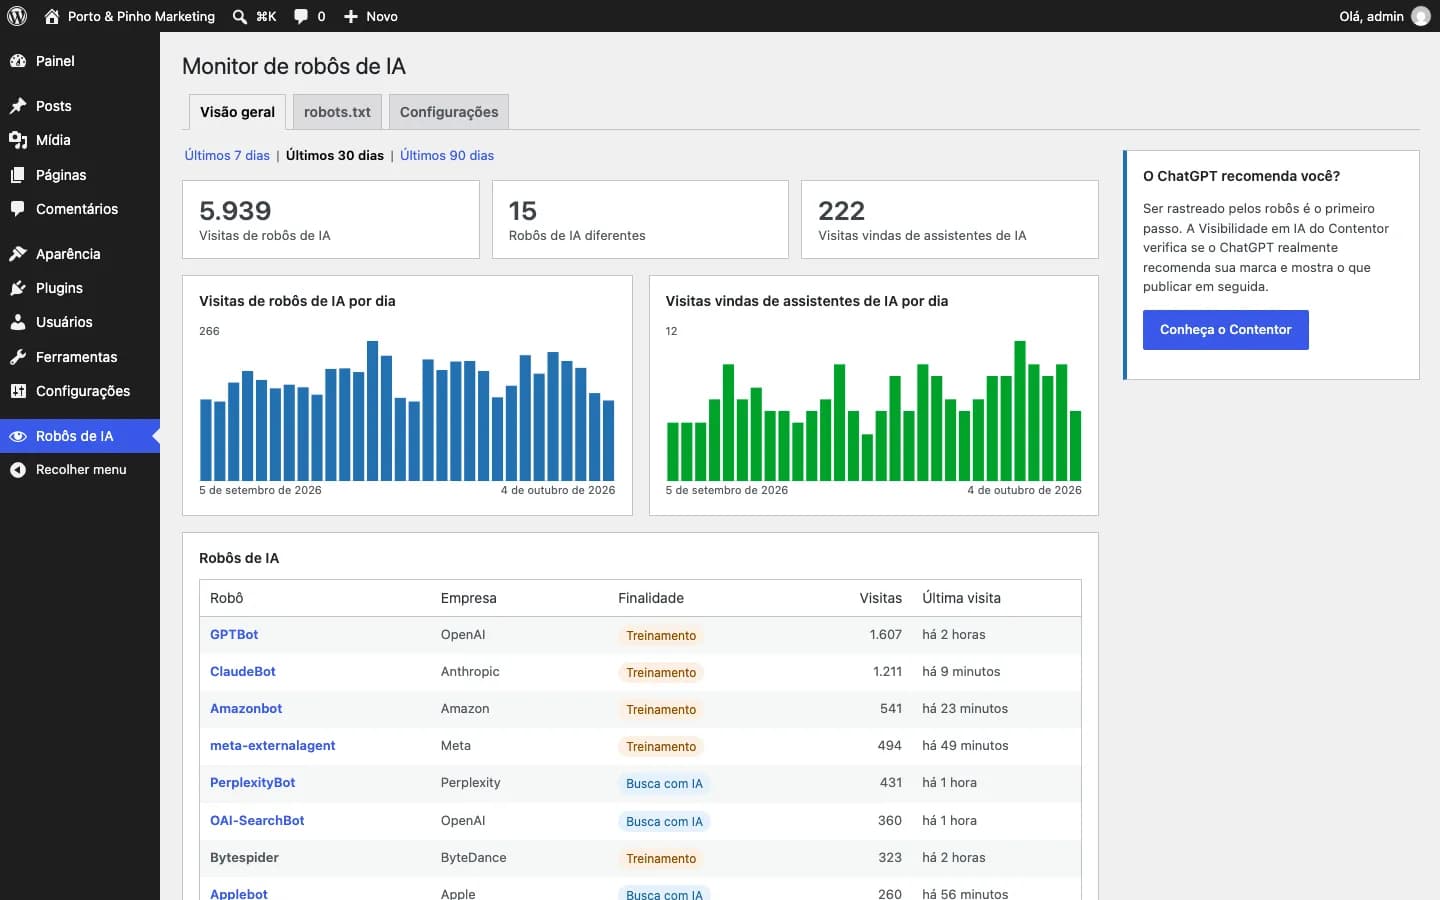
Task: Click the tallest green bar in assistants chart
Action: 1020,411
